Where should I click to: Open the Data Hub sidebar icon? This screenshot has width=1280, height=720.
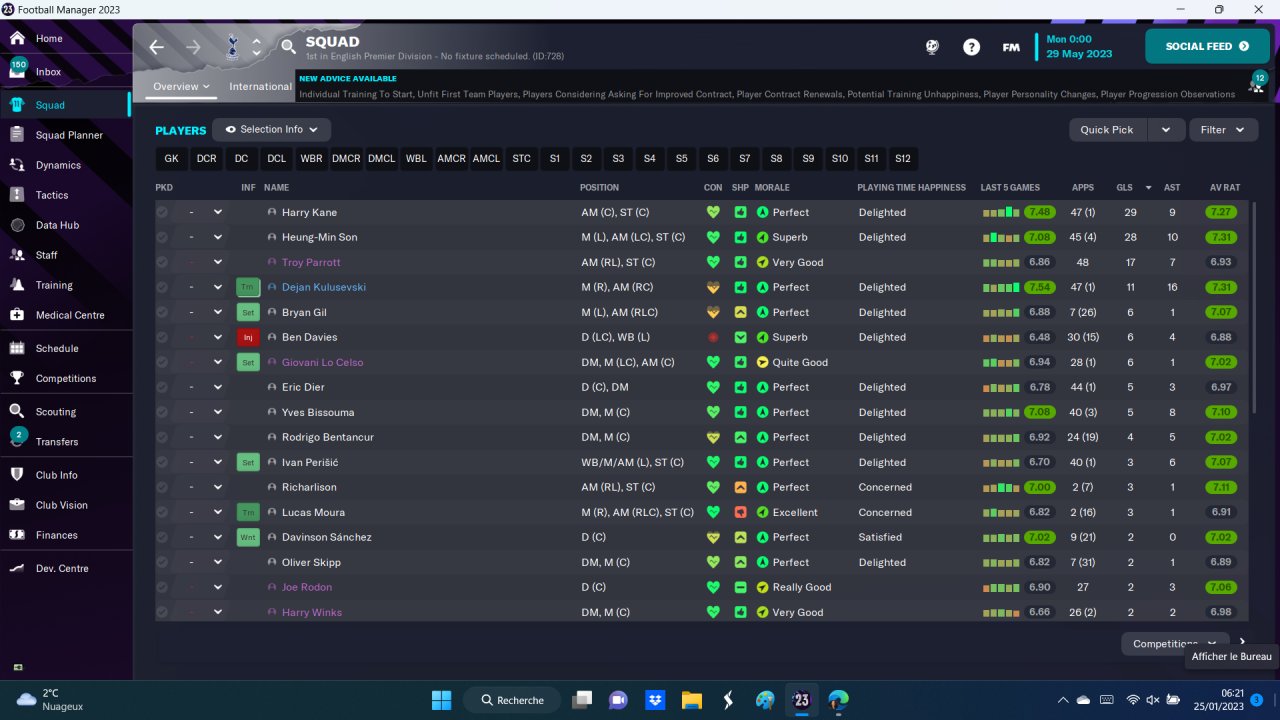coord(17,225)
